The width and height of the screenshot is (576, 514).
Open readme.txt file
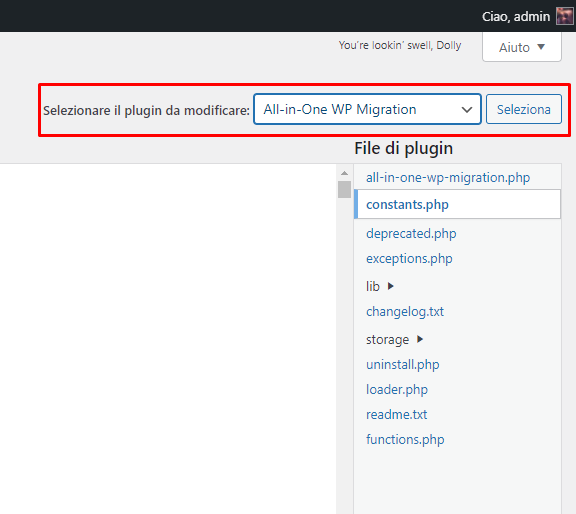(x=396, y=414)
